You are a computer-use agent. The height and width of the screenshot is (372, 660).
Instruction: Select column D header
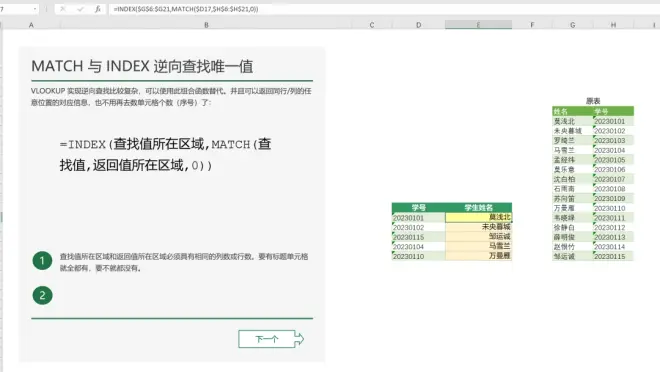point(418,25)
